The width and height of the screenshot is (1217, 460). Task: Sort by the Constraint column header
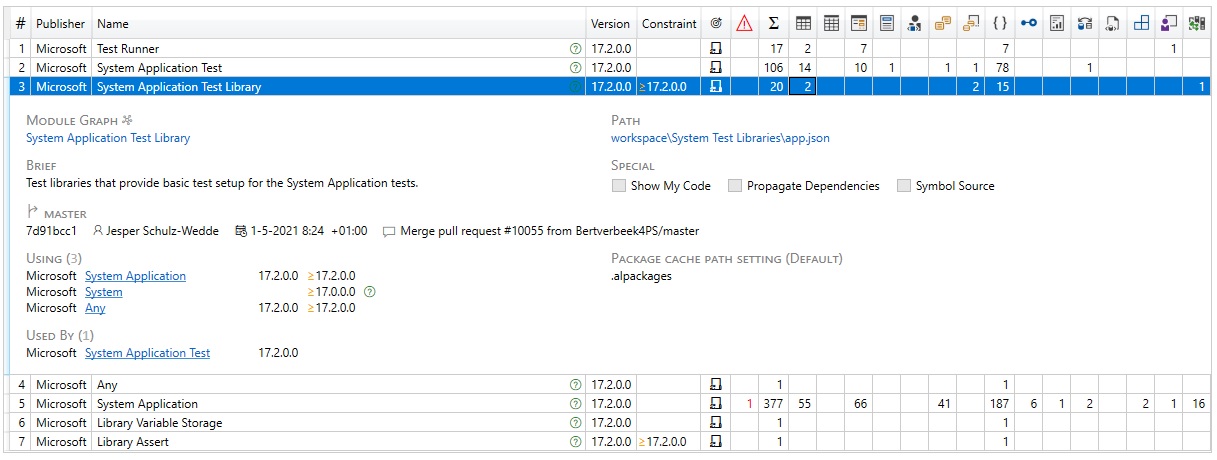669,24
